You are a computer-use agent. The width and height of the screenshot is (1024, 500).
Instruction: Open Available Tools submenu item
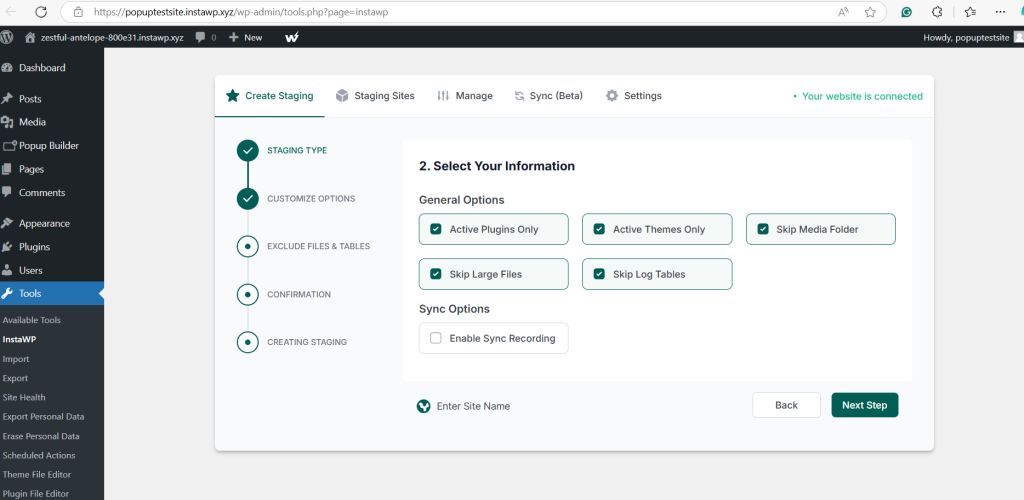[31, 320]
